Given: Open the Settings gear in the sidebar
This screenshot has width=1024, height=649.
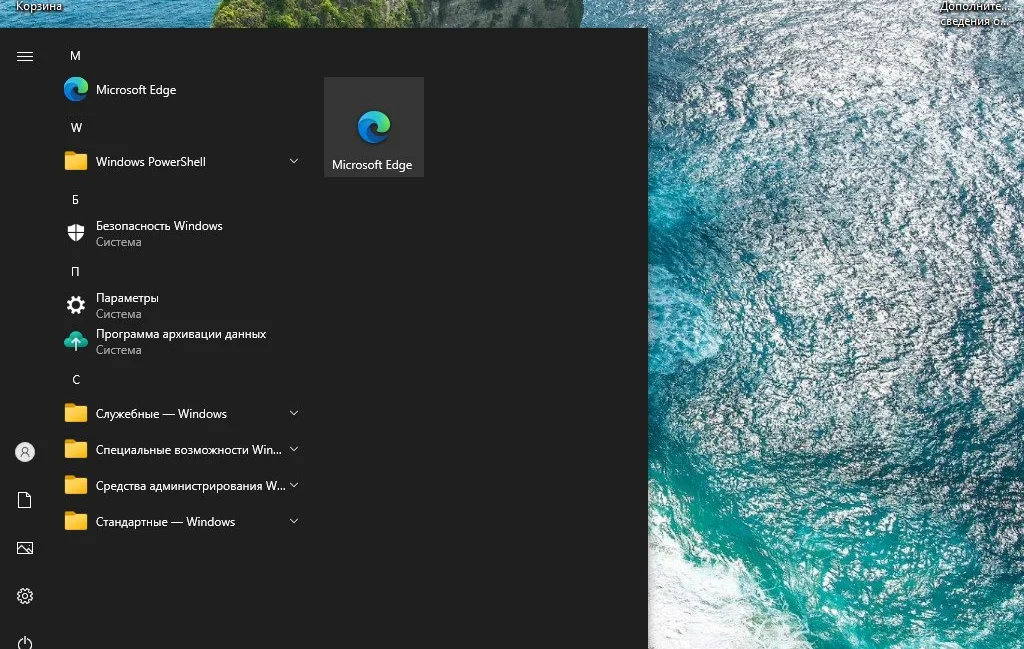Looking at the screenshot, I should [x=25, y=596].
